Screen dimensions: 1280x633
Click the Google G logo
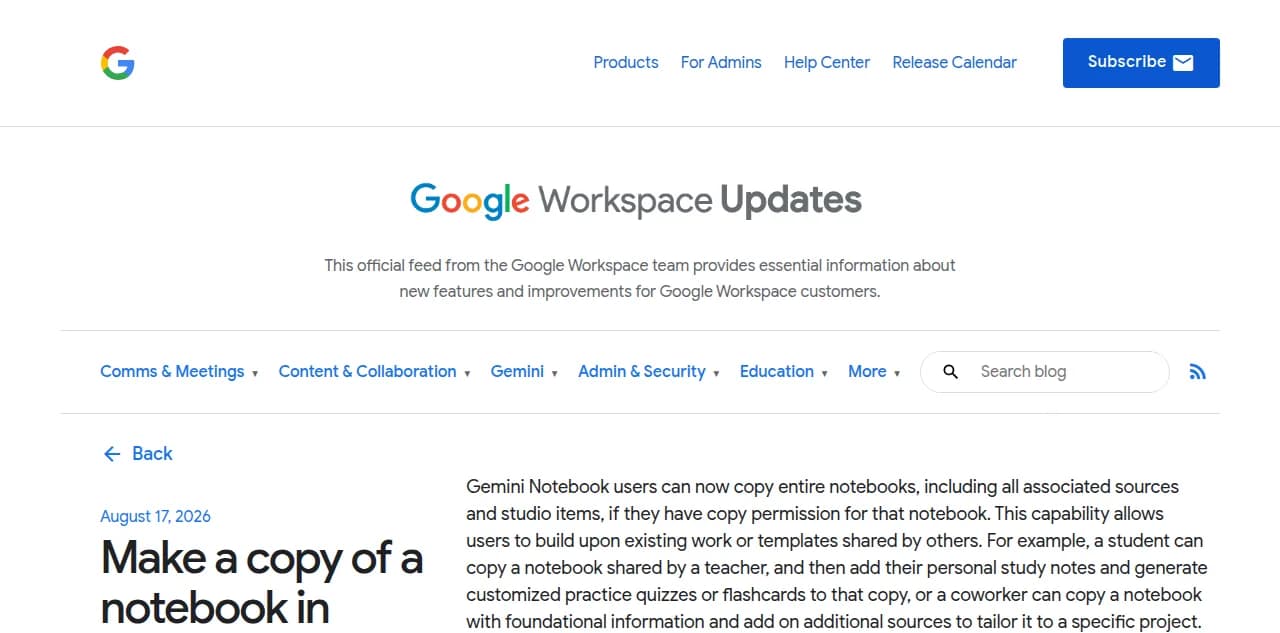117,63
